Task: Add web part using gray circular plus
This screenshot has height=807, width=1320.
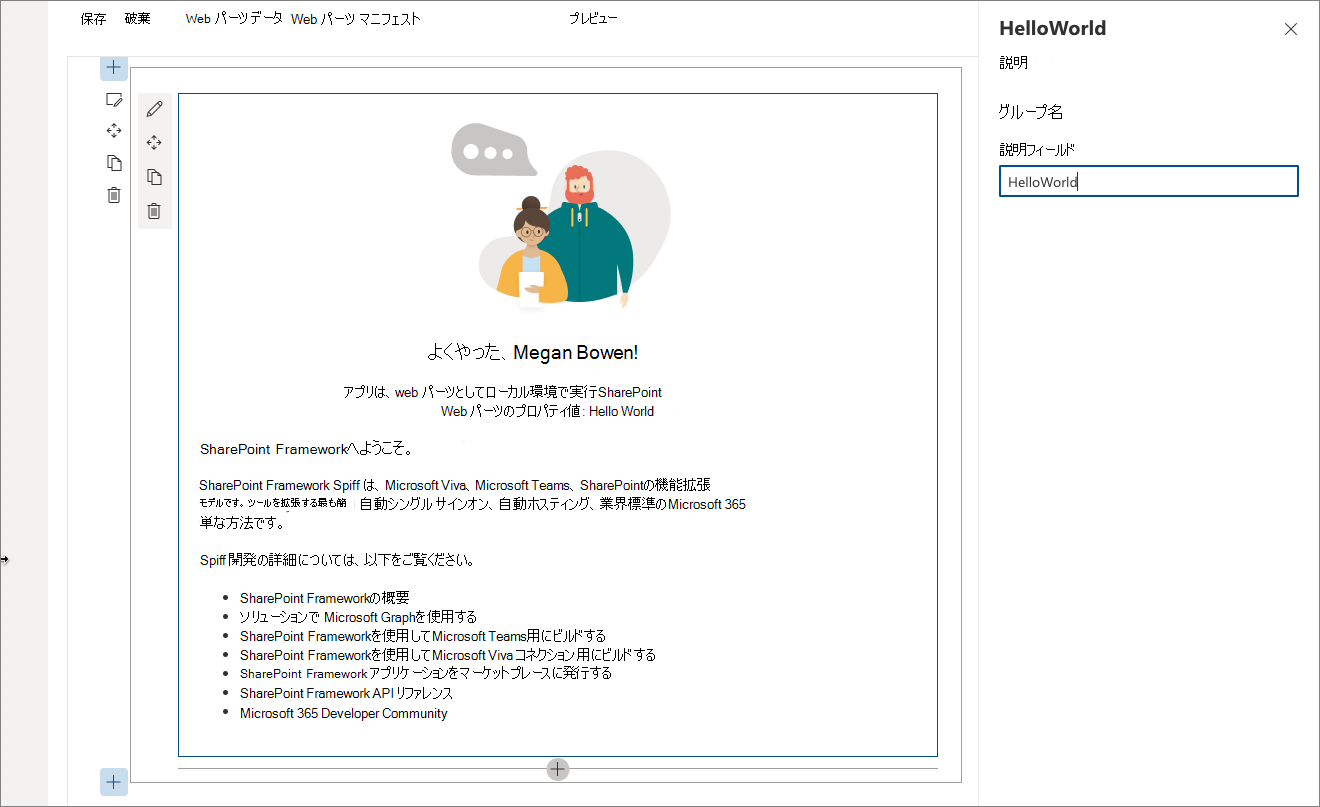Action: tap(558, 769)
